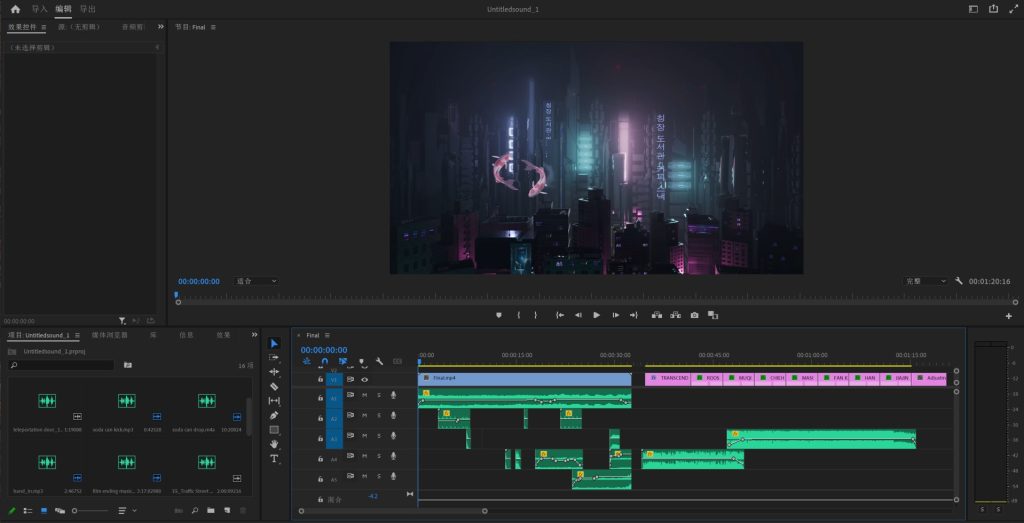Click the Lift button in the Program monitor
The width and height of the screenshot is (1024, 523).
[x=657, y=315]
